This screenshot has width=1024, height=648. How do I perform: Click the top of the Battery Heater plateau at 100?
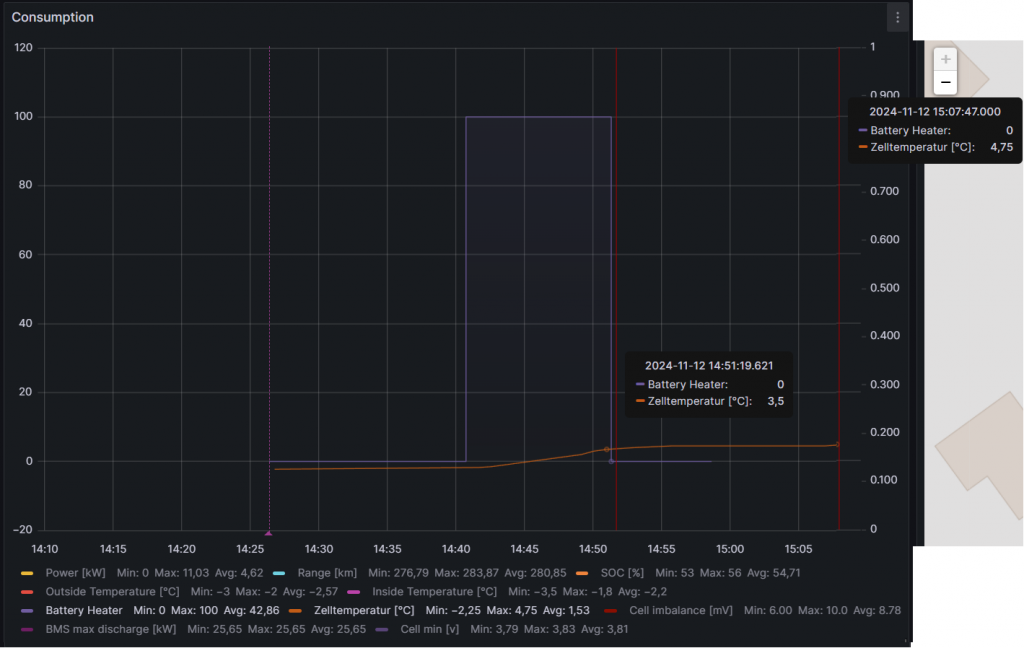[x=538, y=117]
